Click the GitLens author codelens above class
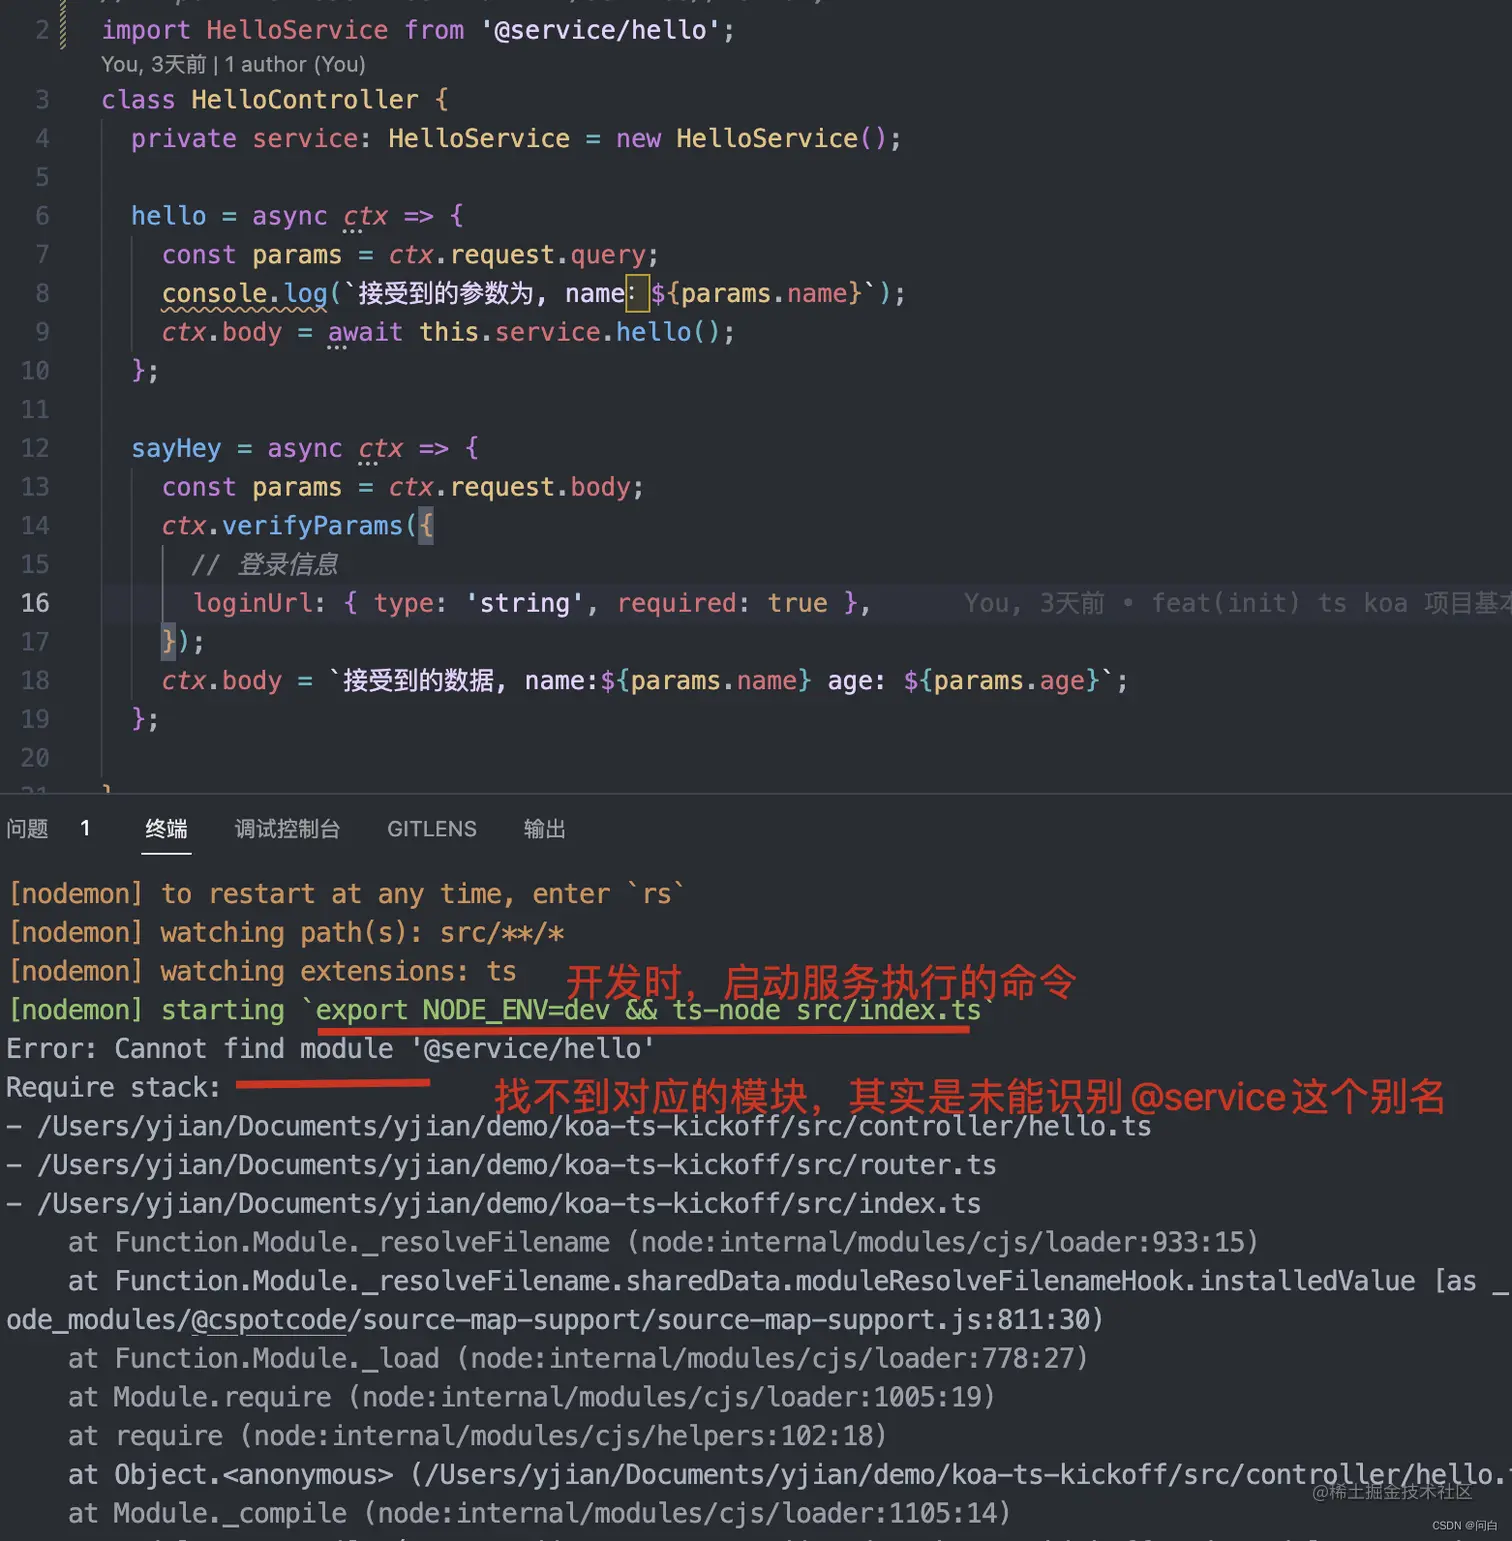This screenshot has width=1512, height=1541. click(x=233, y=65)
